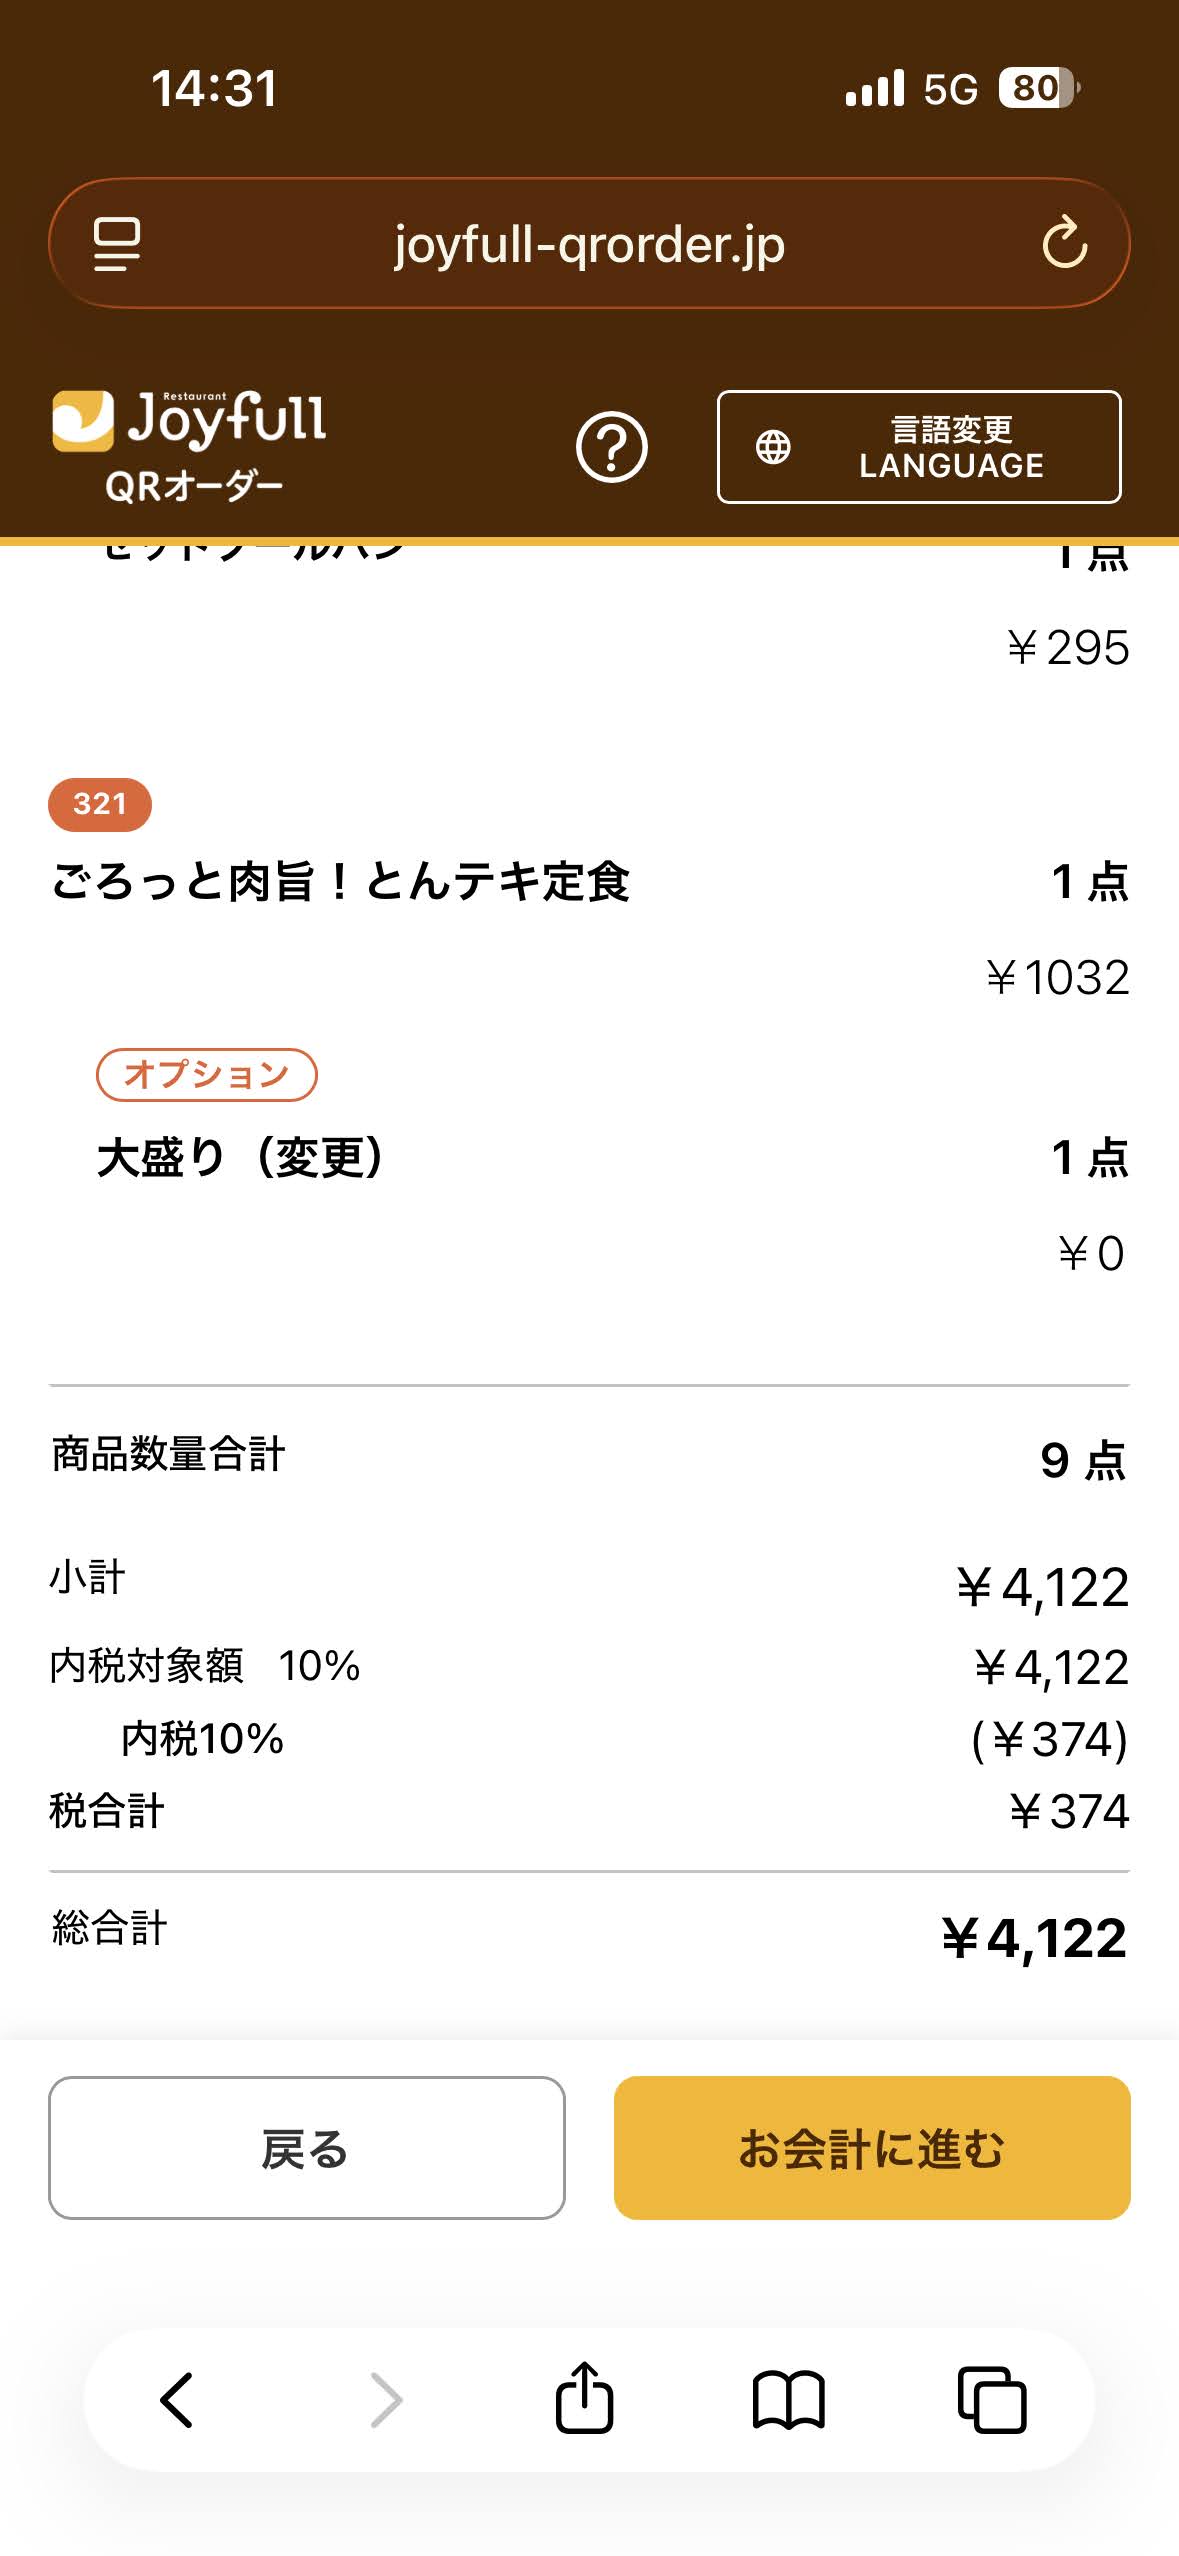Tap the 大盛り（変更） option line

(x=240, y=1158)
